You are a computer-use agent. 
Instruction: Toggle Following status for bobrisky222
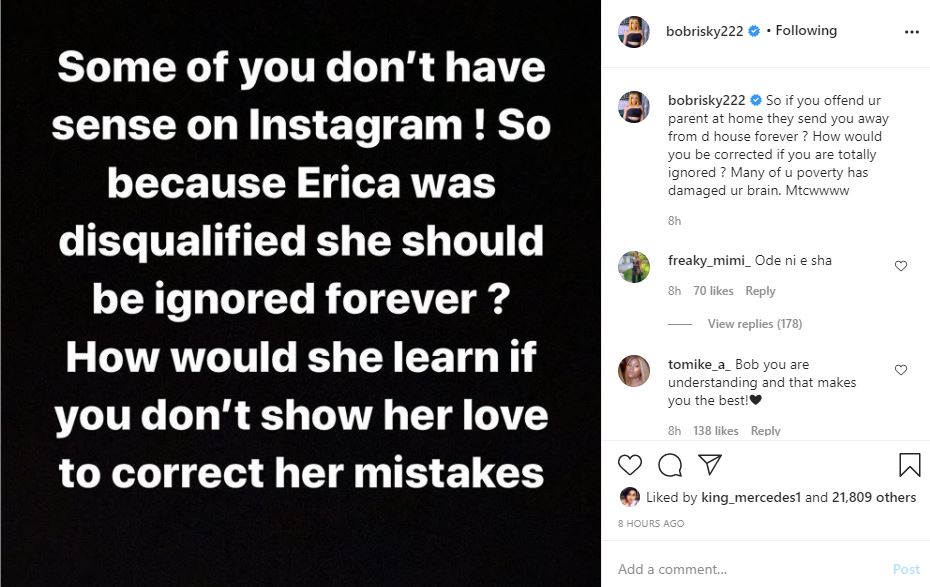[x=806, y=31]
